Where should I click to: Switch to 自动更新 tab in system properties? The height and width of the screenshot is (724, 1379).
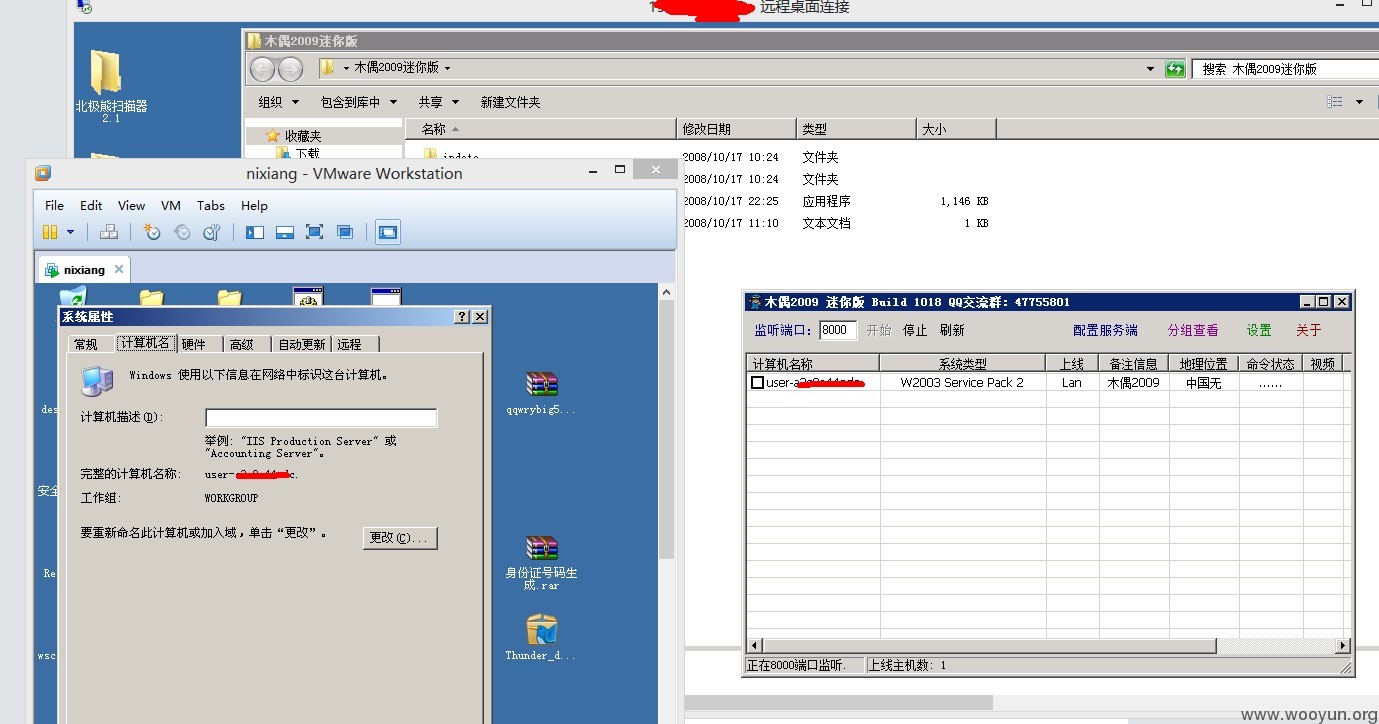click(x=302, y=344)
